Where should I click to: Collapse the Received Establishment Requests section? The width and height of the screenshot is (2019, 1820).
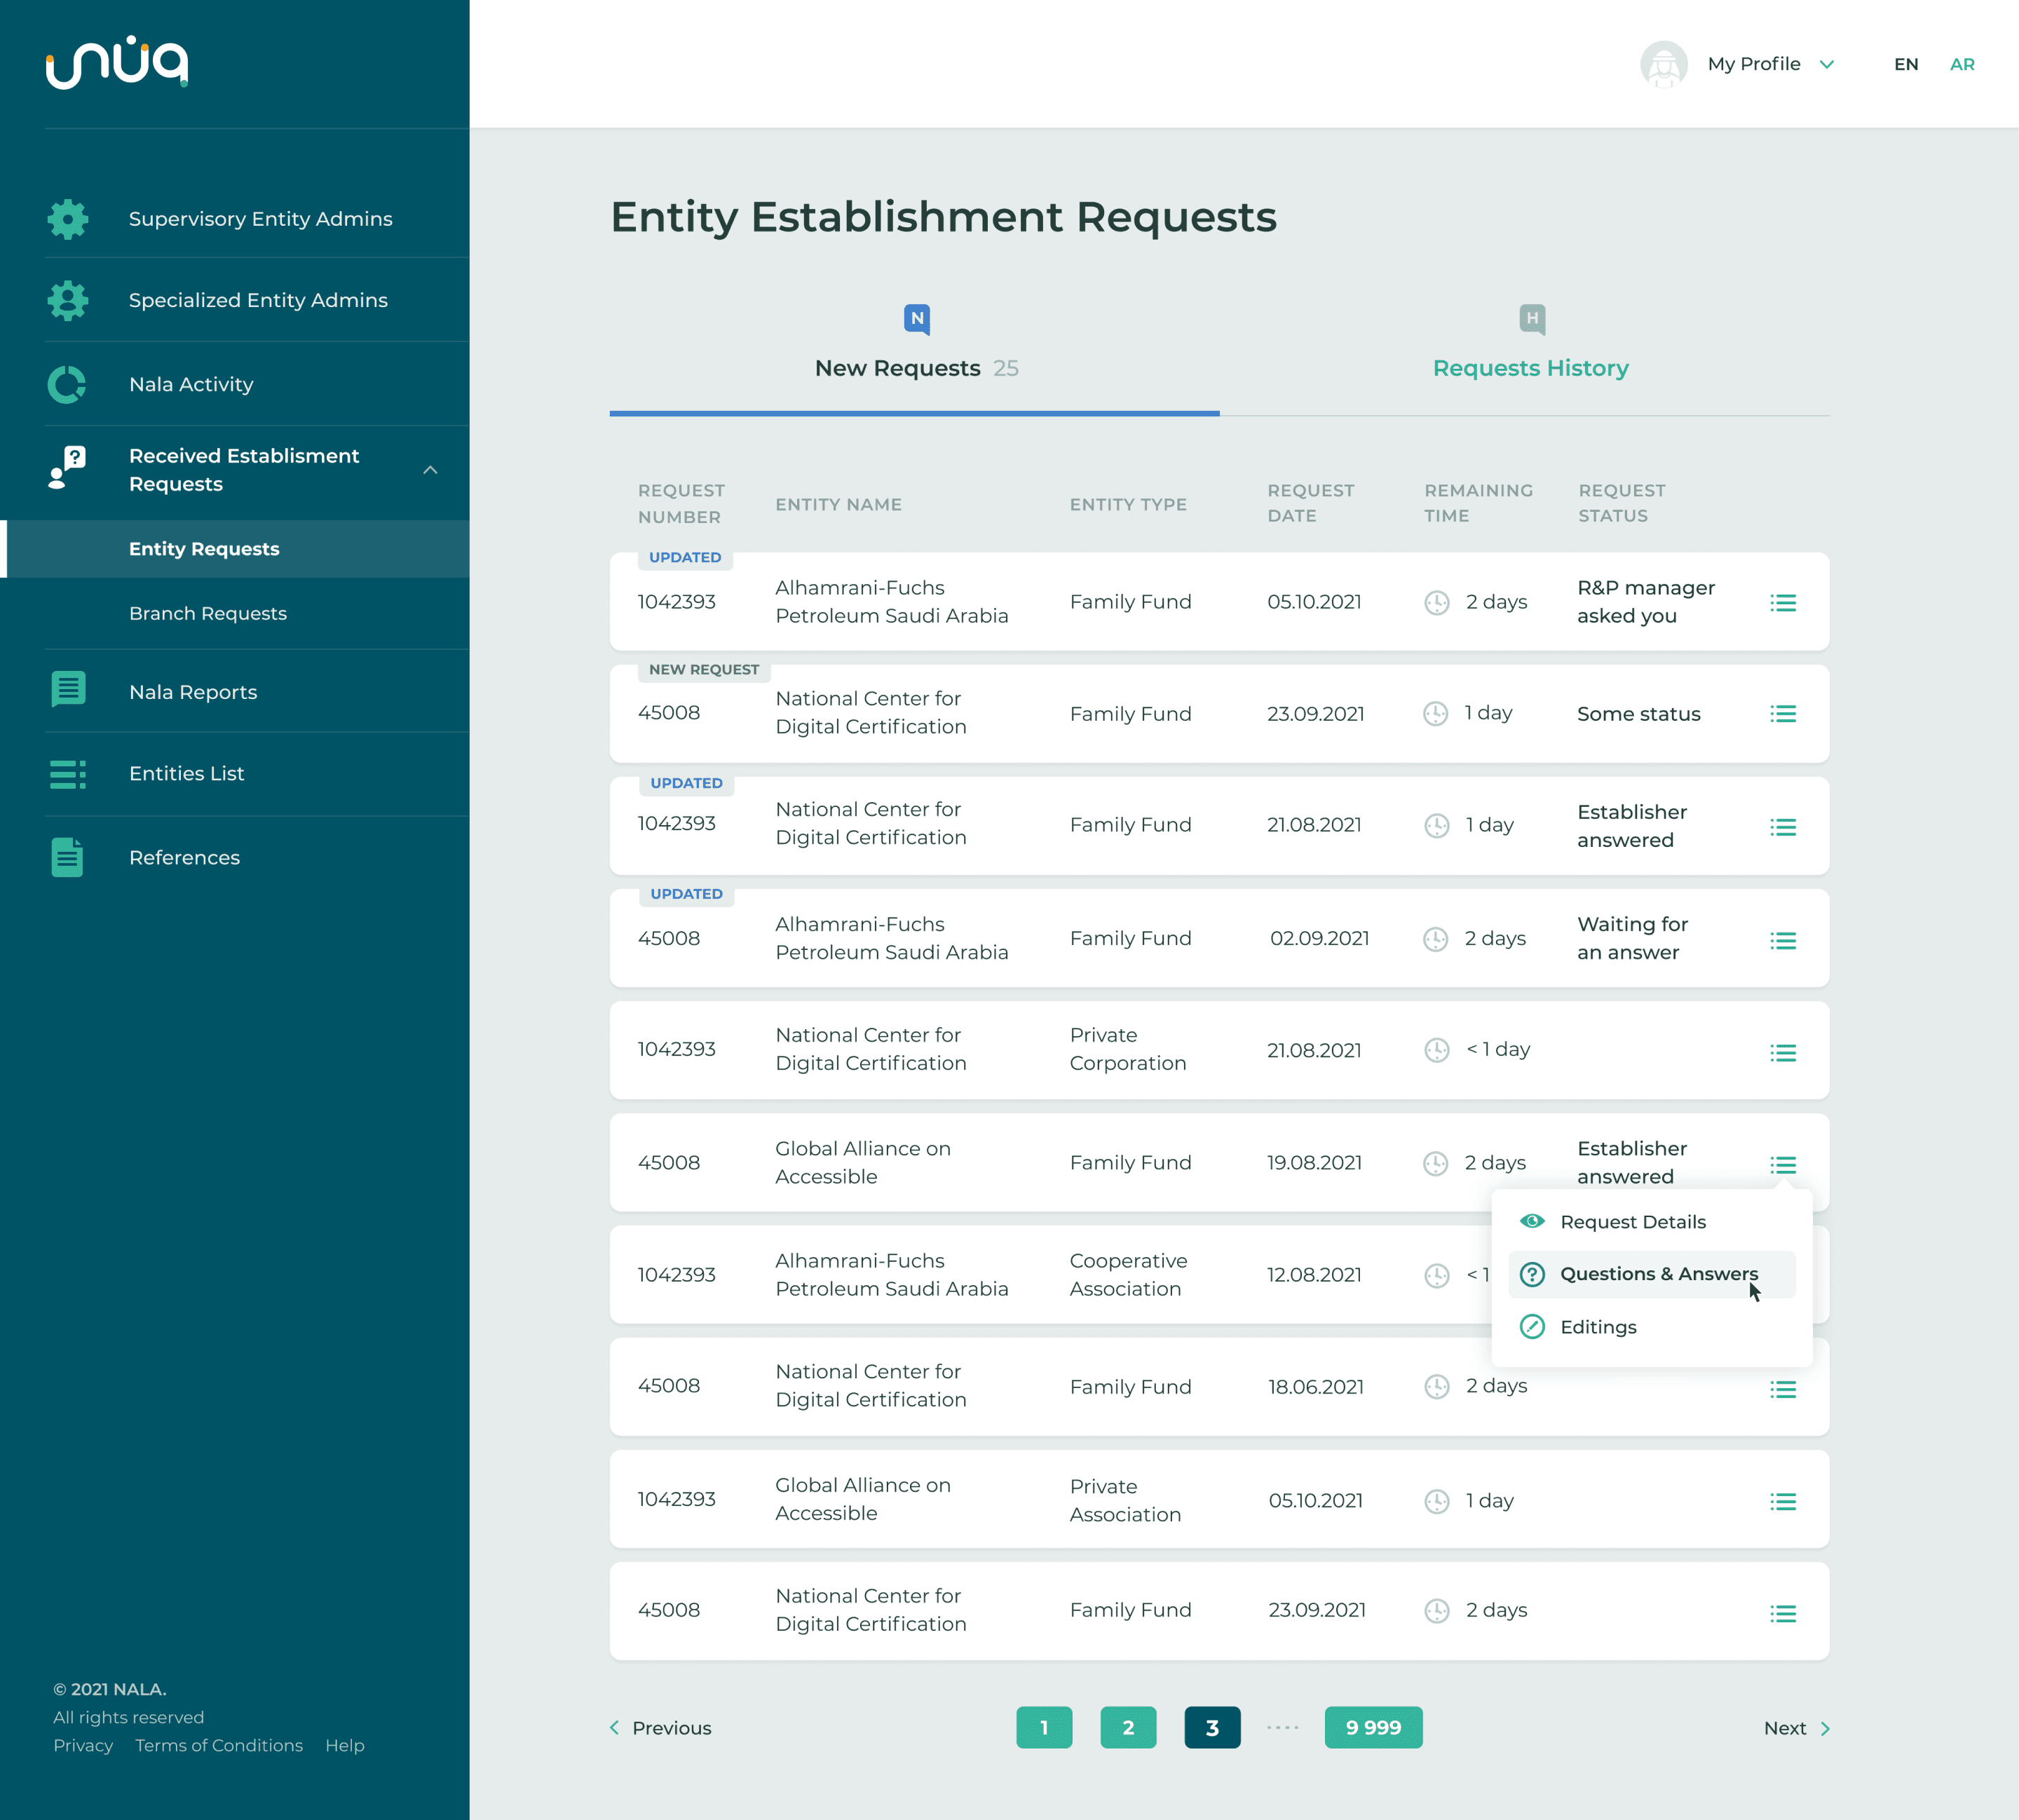tap(431, 470)
